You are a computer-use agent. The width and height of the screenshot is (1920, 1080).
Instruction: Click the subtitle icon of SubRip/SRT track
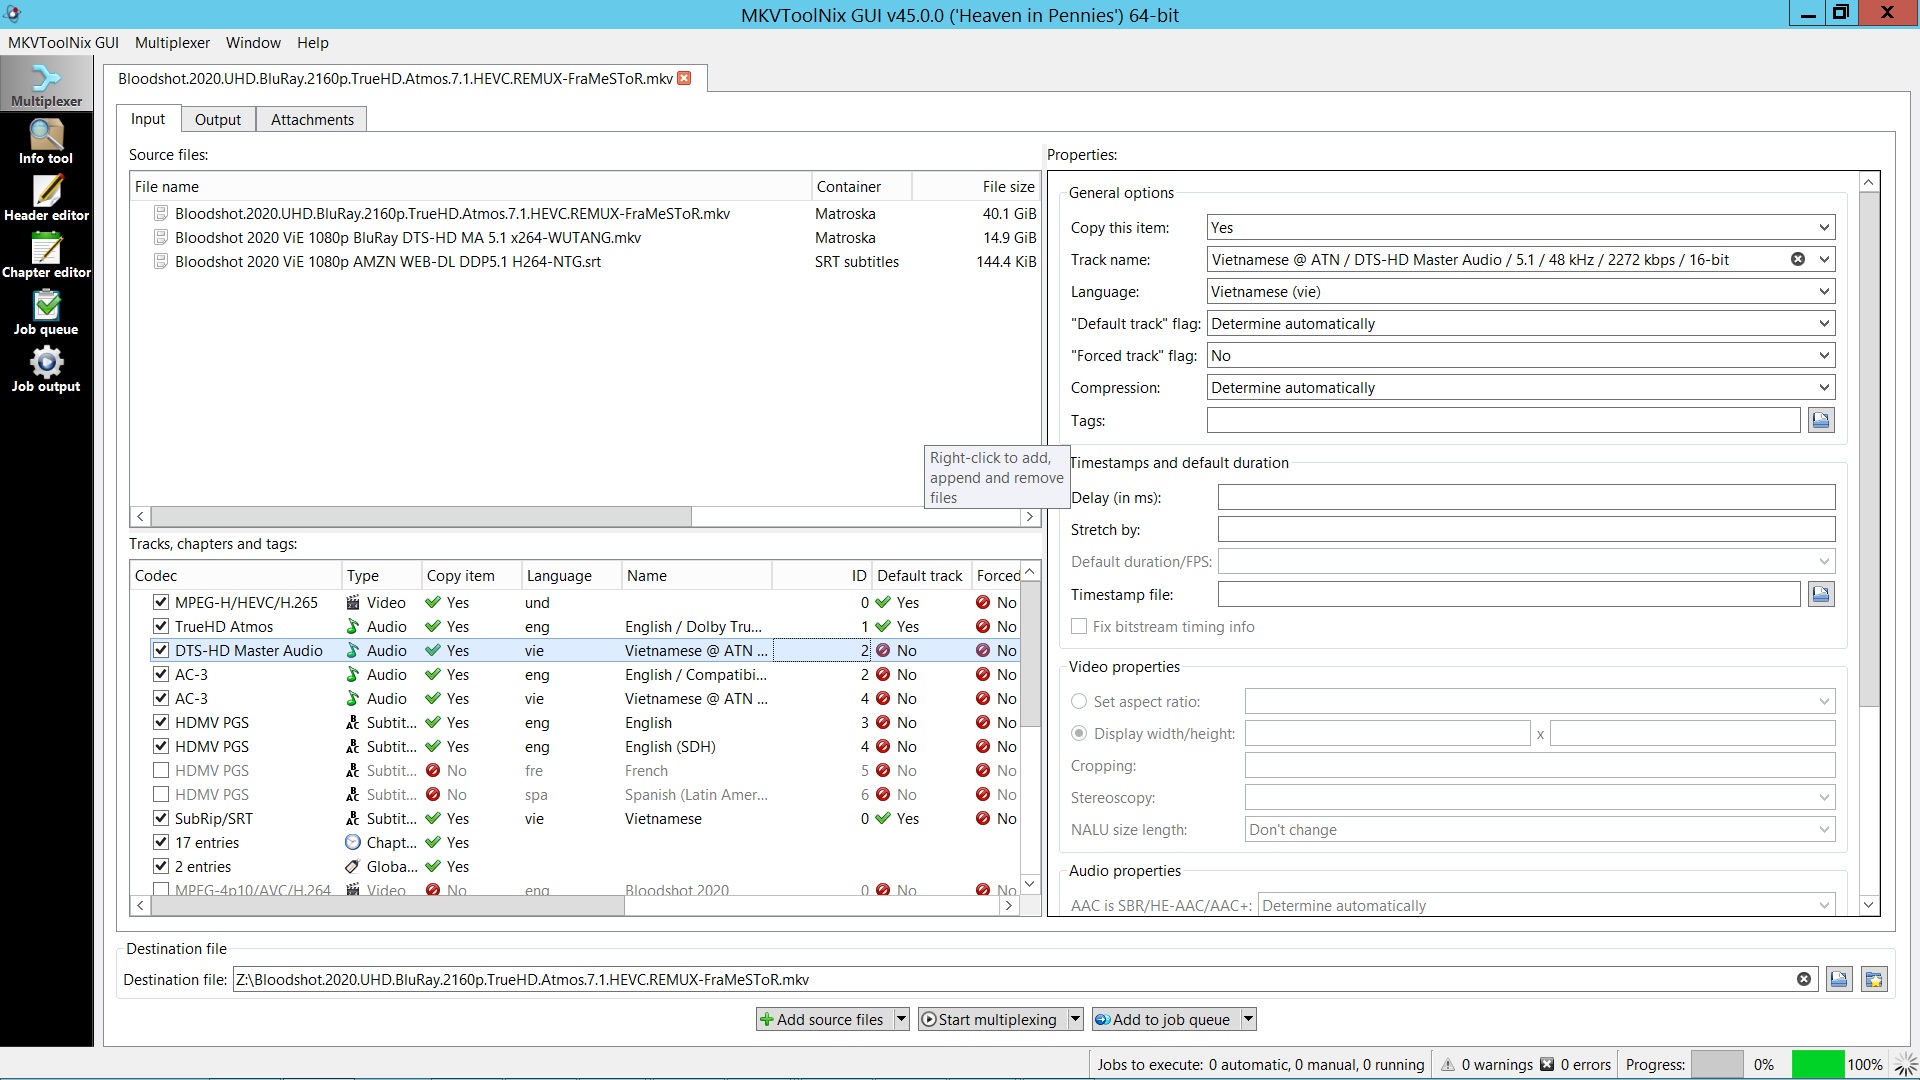point(353,818)
